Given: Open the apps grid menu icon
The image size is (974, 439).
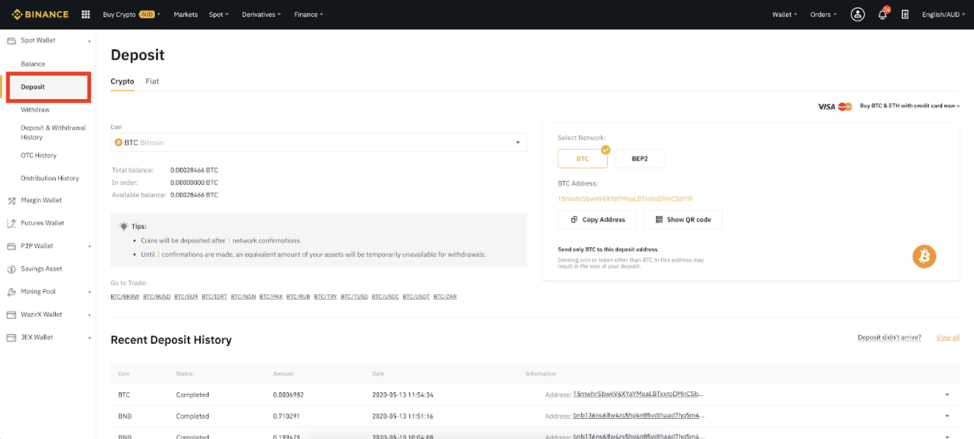Looking at the screenshot, I should [x=86, y=14].
